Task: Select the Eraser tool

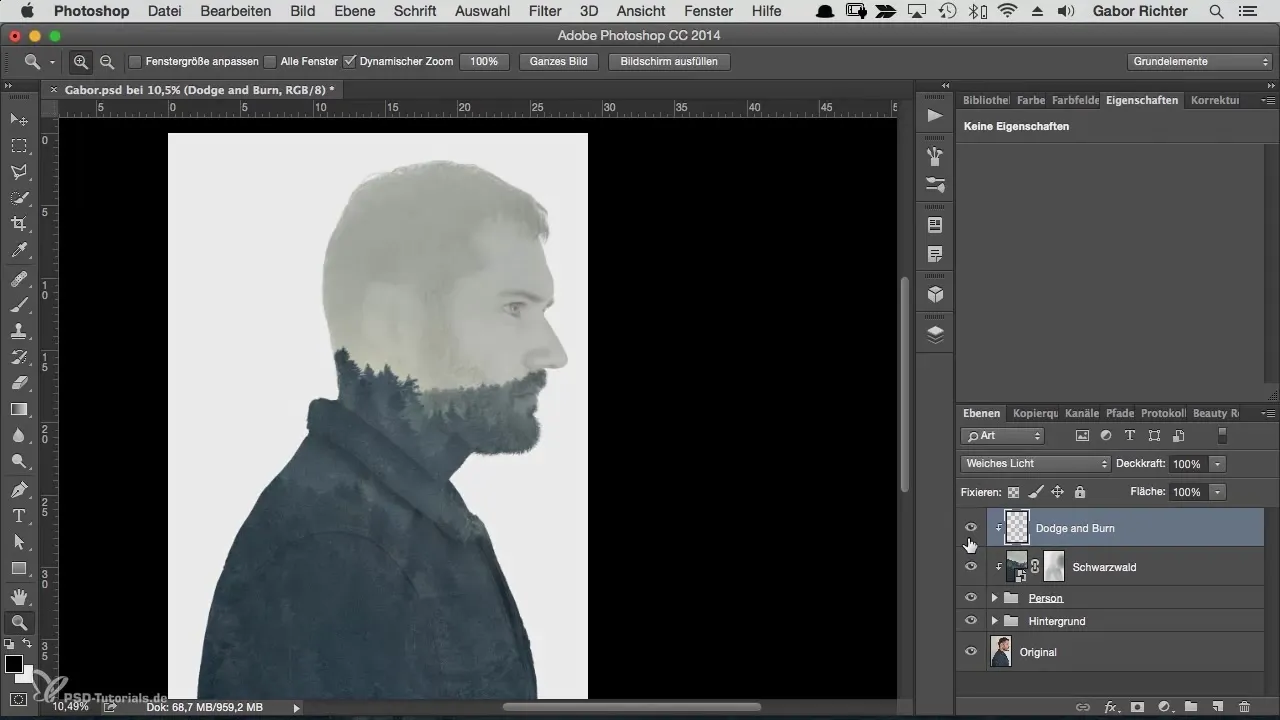Action: (x=19, y=383)
